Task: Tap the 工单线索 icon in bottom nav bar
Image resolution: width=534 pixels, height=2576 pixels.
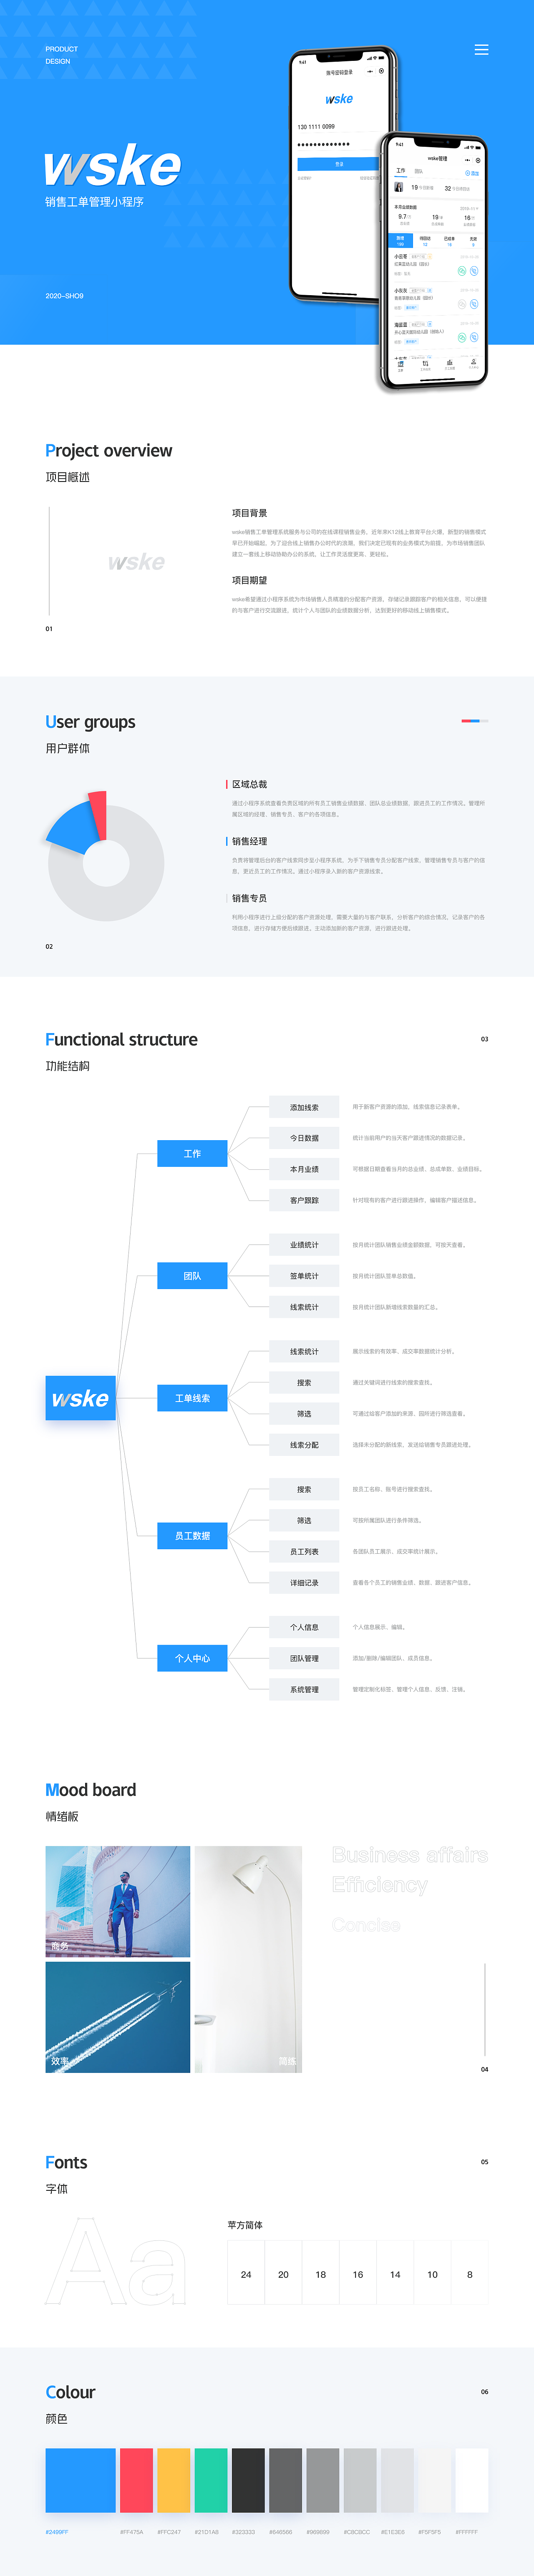Action: click(425, 364)
